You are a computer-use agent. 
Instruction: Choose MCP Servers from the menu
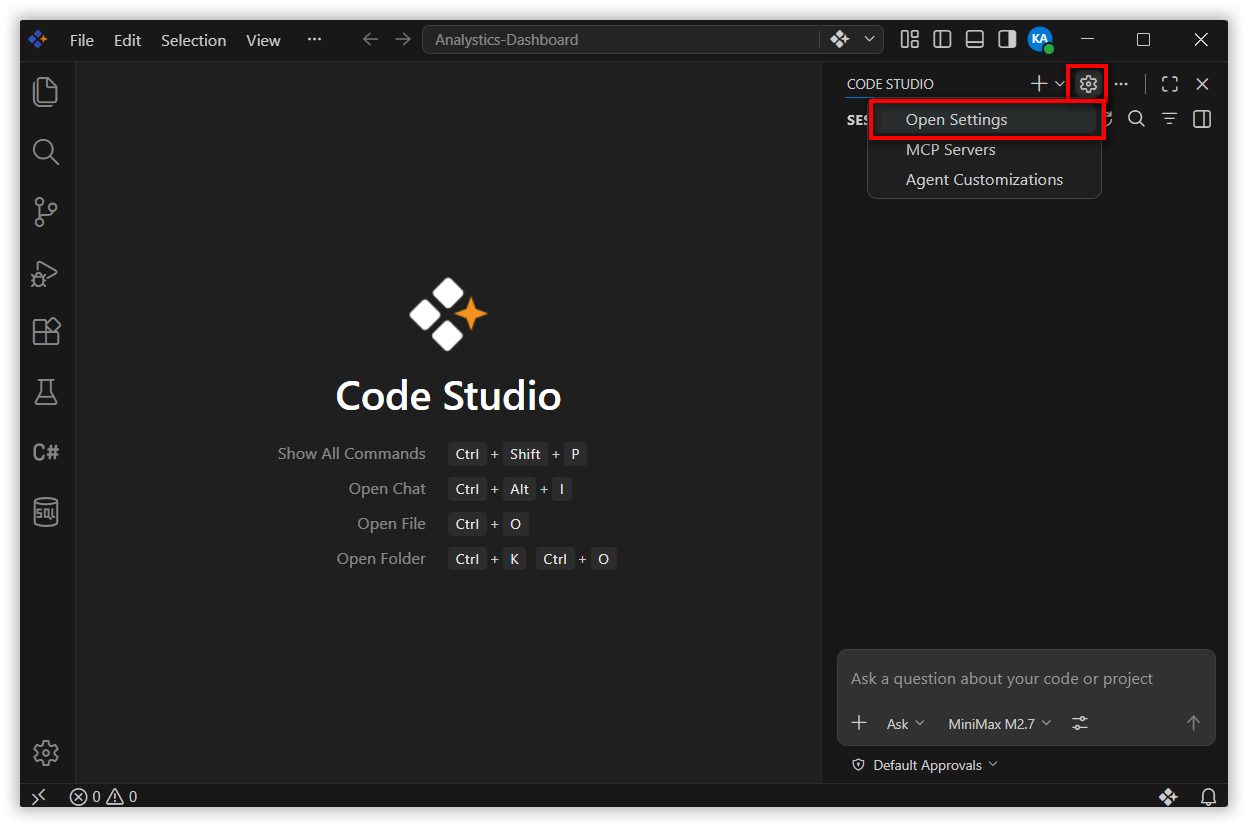(985, 150)
